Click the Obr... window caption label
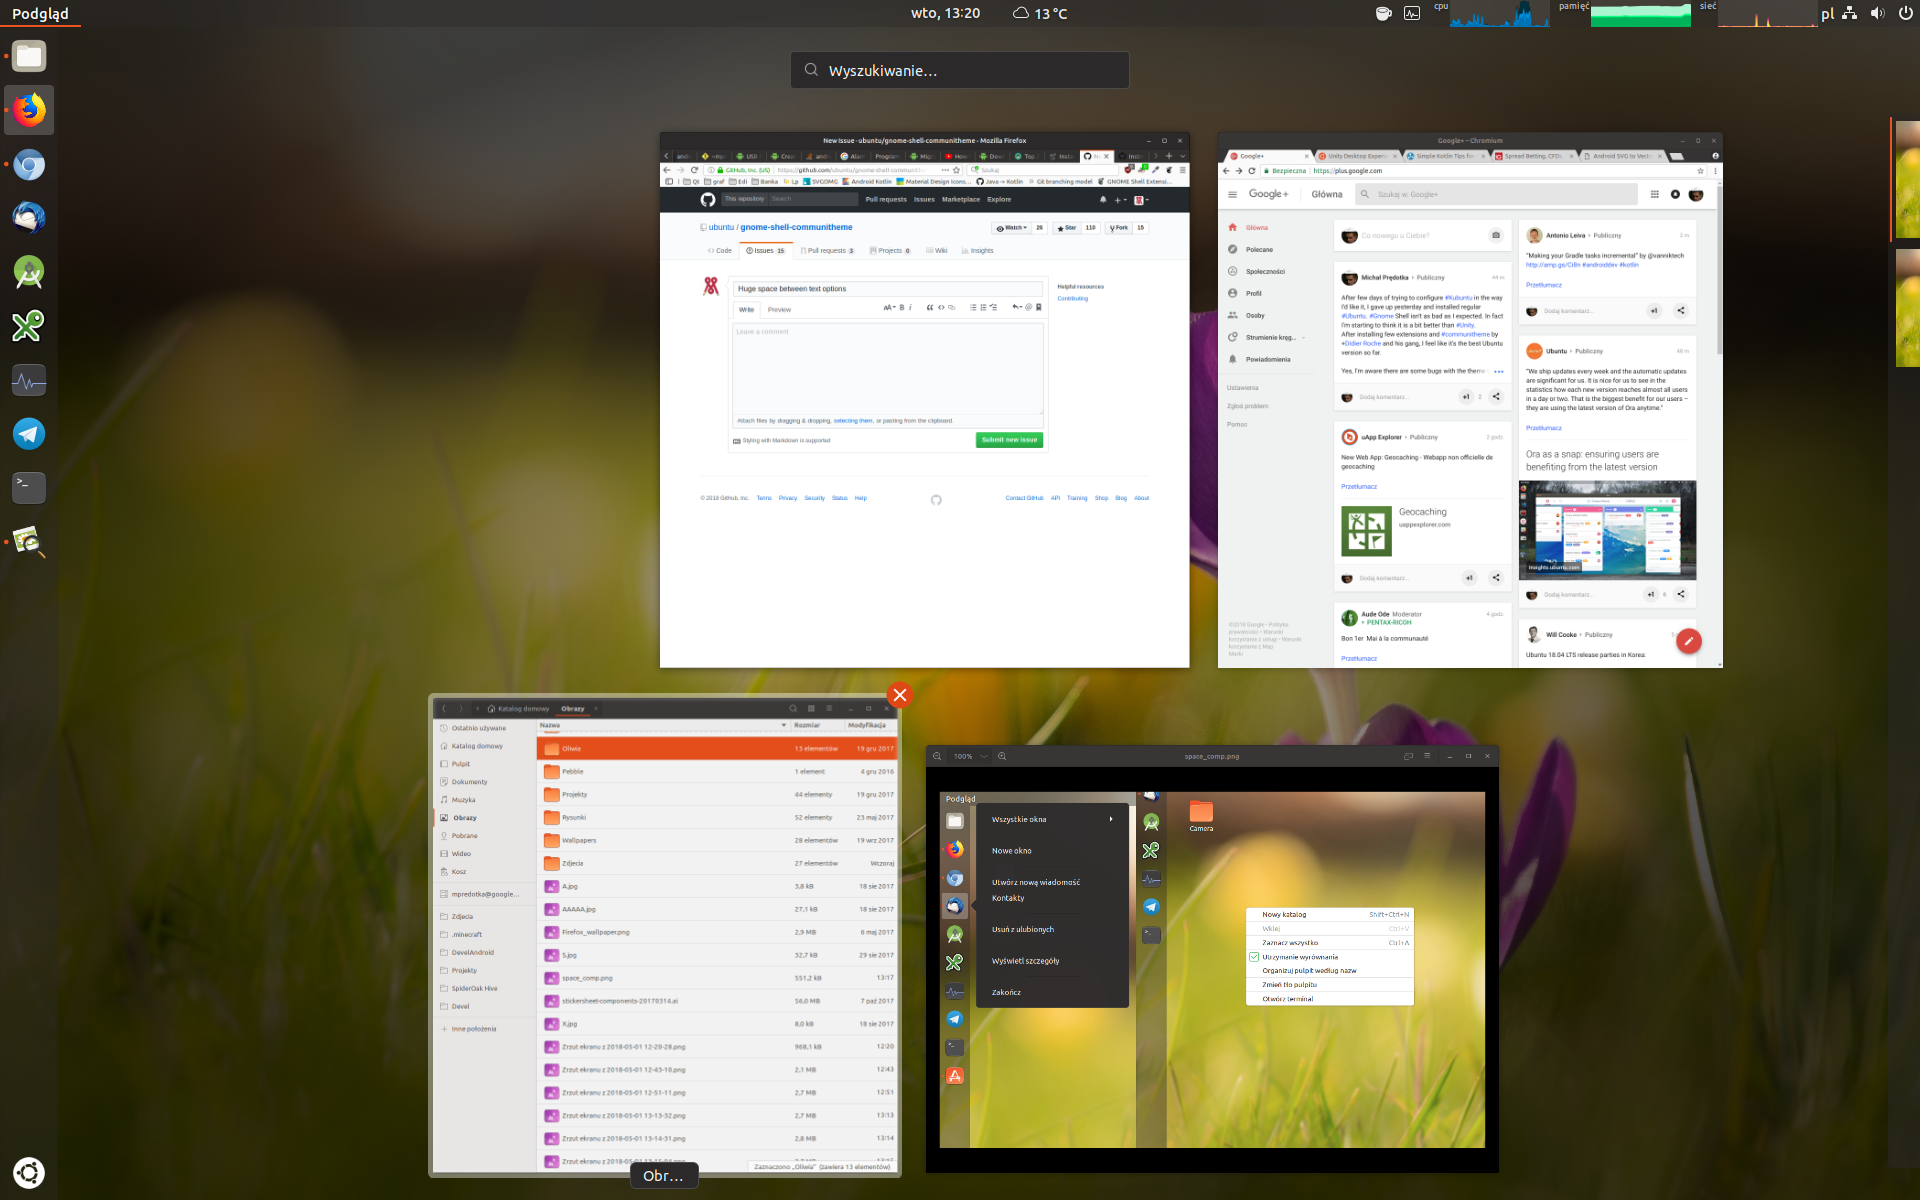Screen dimensions: 1920x1200 pyautogui.click(x=664, y=1176)
